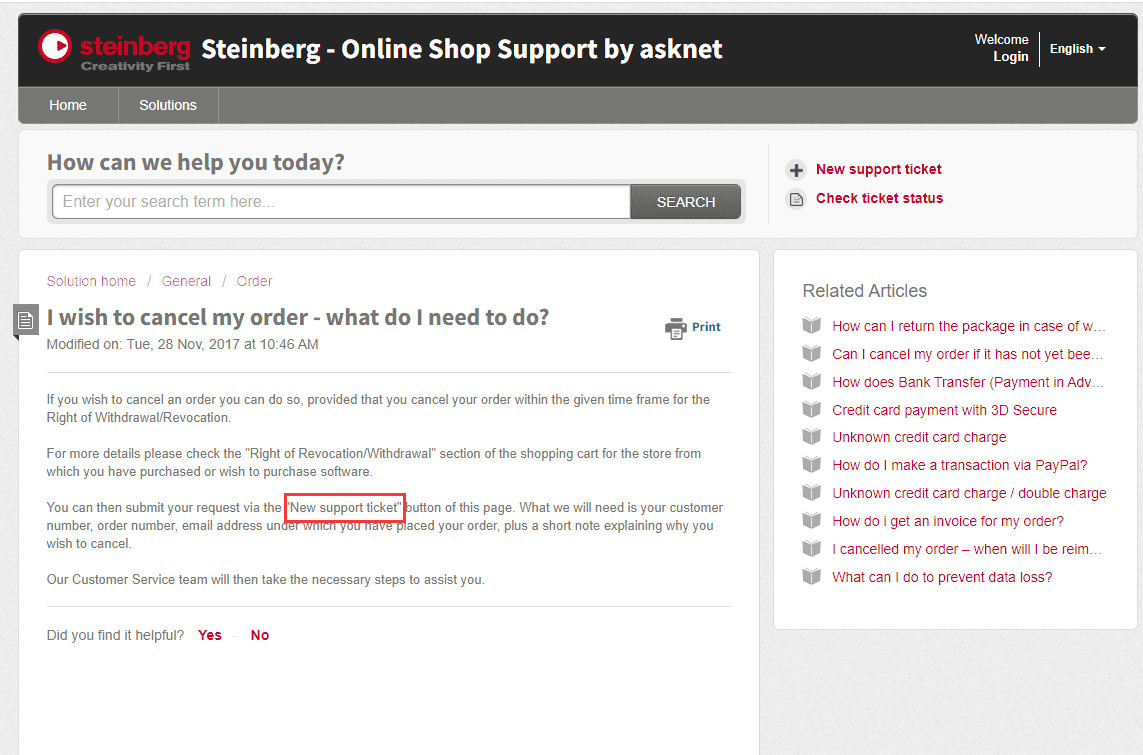Go to the Solution home breadcrumb

pos(91,281)
